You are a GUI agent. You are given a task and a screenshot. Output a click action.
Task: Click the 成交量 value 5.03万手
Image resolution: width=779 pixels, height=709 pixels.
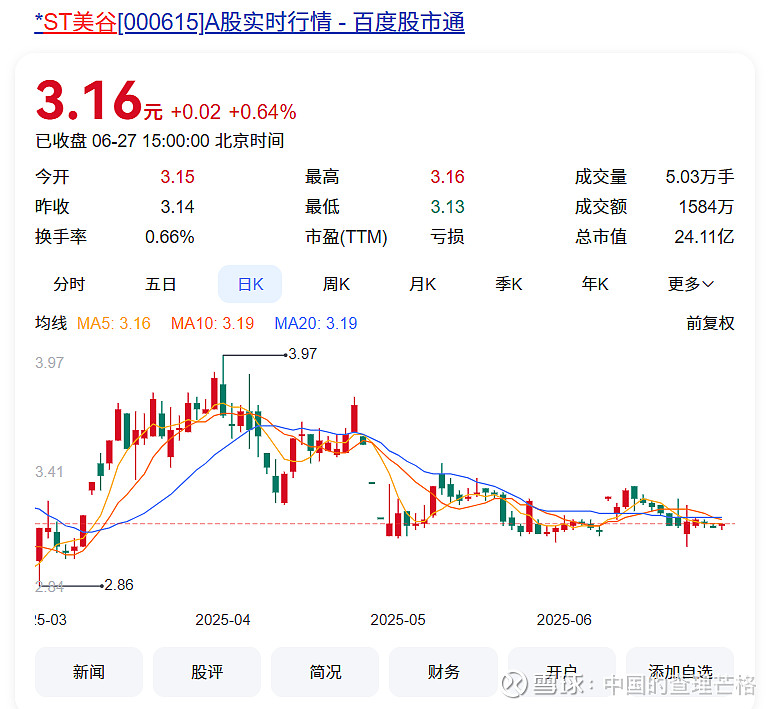[700, 177]
